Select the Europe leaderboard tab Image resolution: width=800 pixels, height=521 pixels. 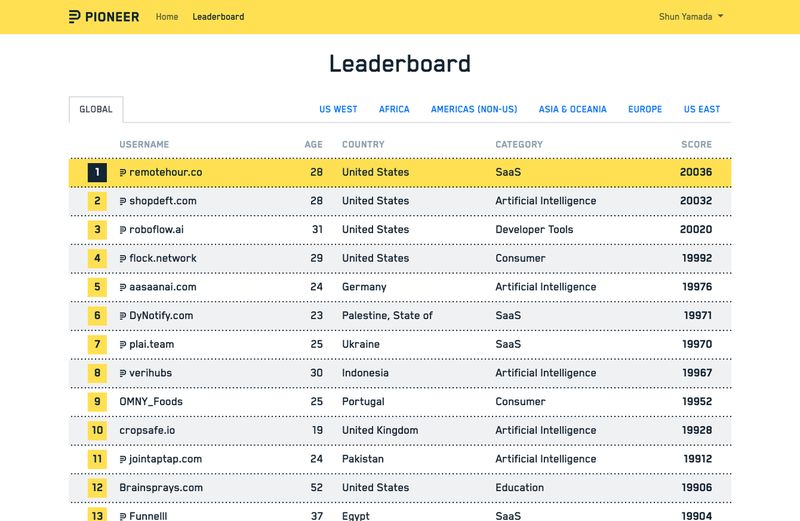pyautogui.click(x=645, y=110)
